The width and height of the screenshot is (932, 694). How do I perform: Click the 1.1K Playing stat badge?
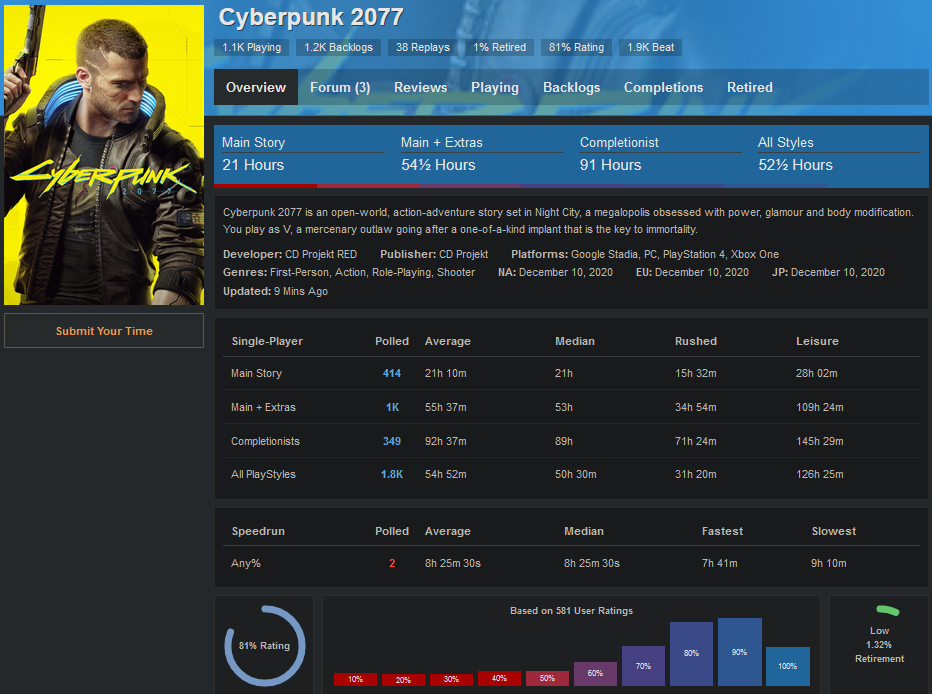251,48
